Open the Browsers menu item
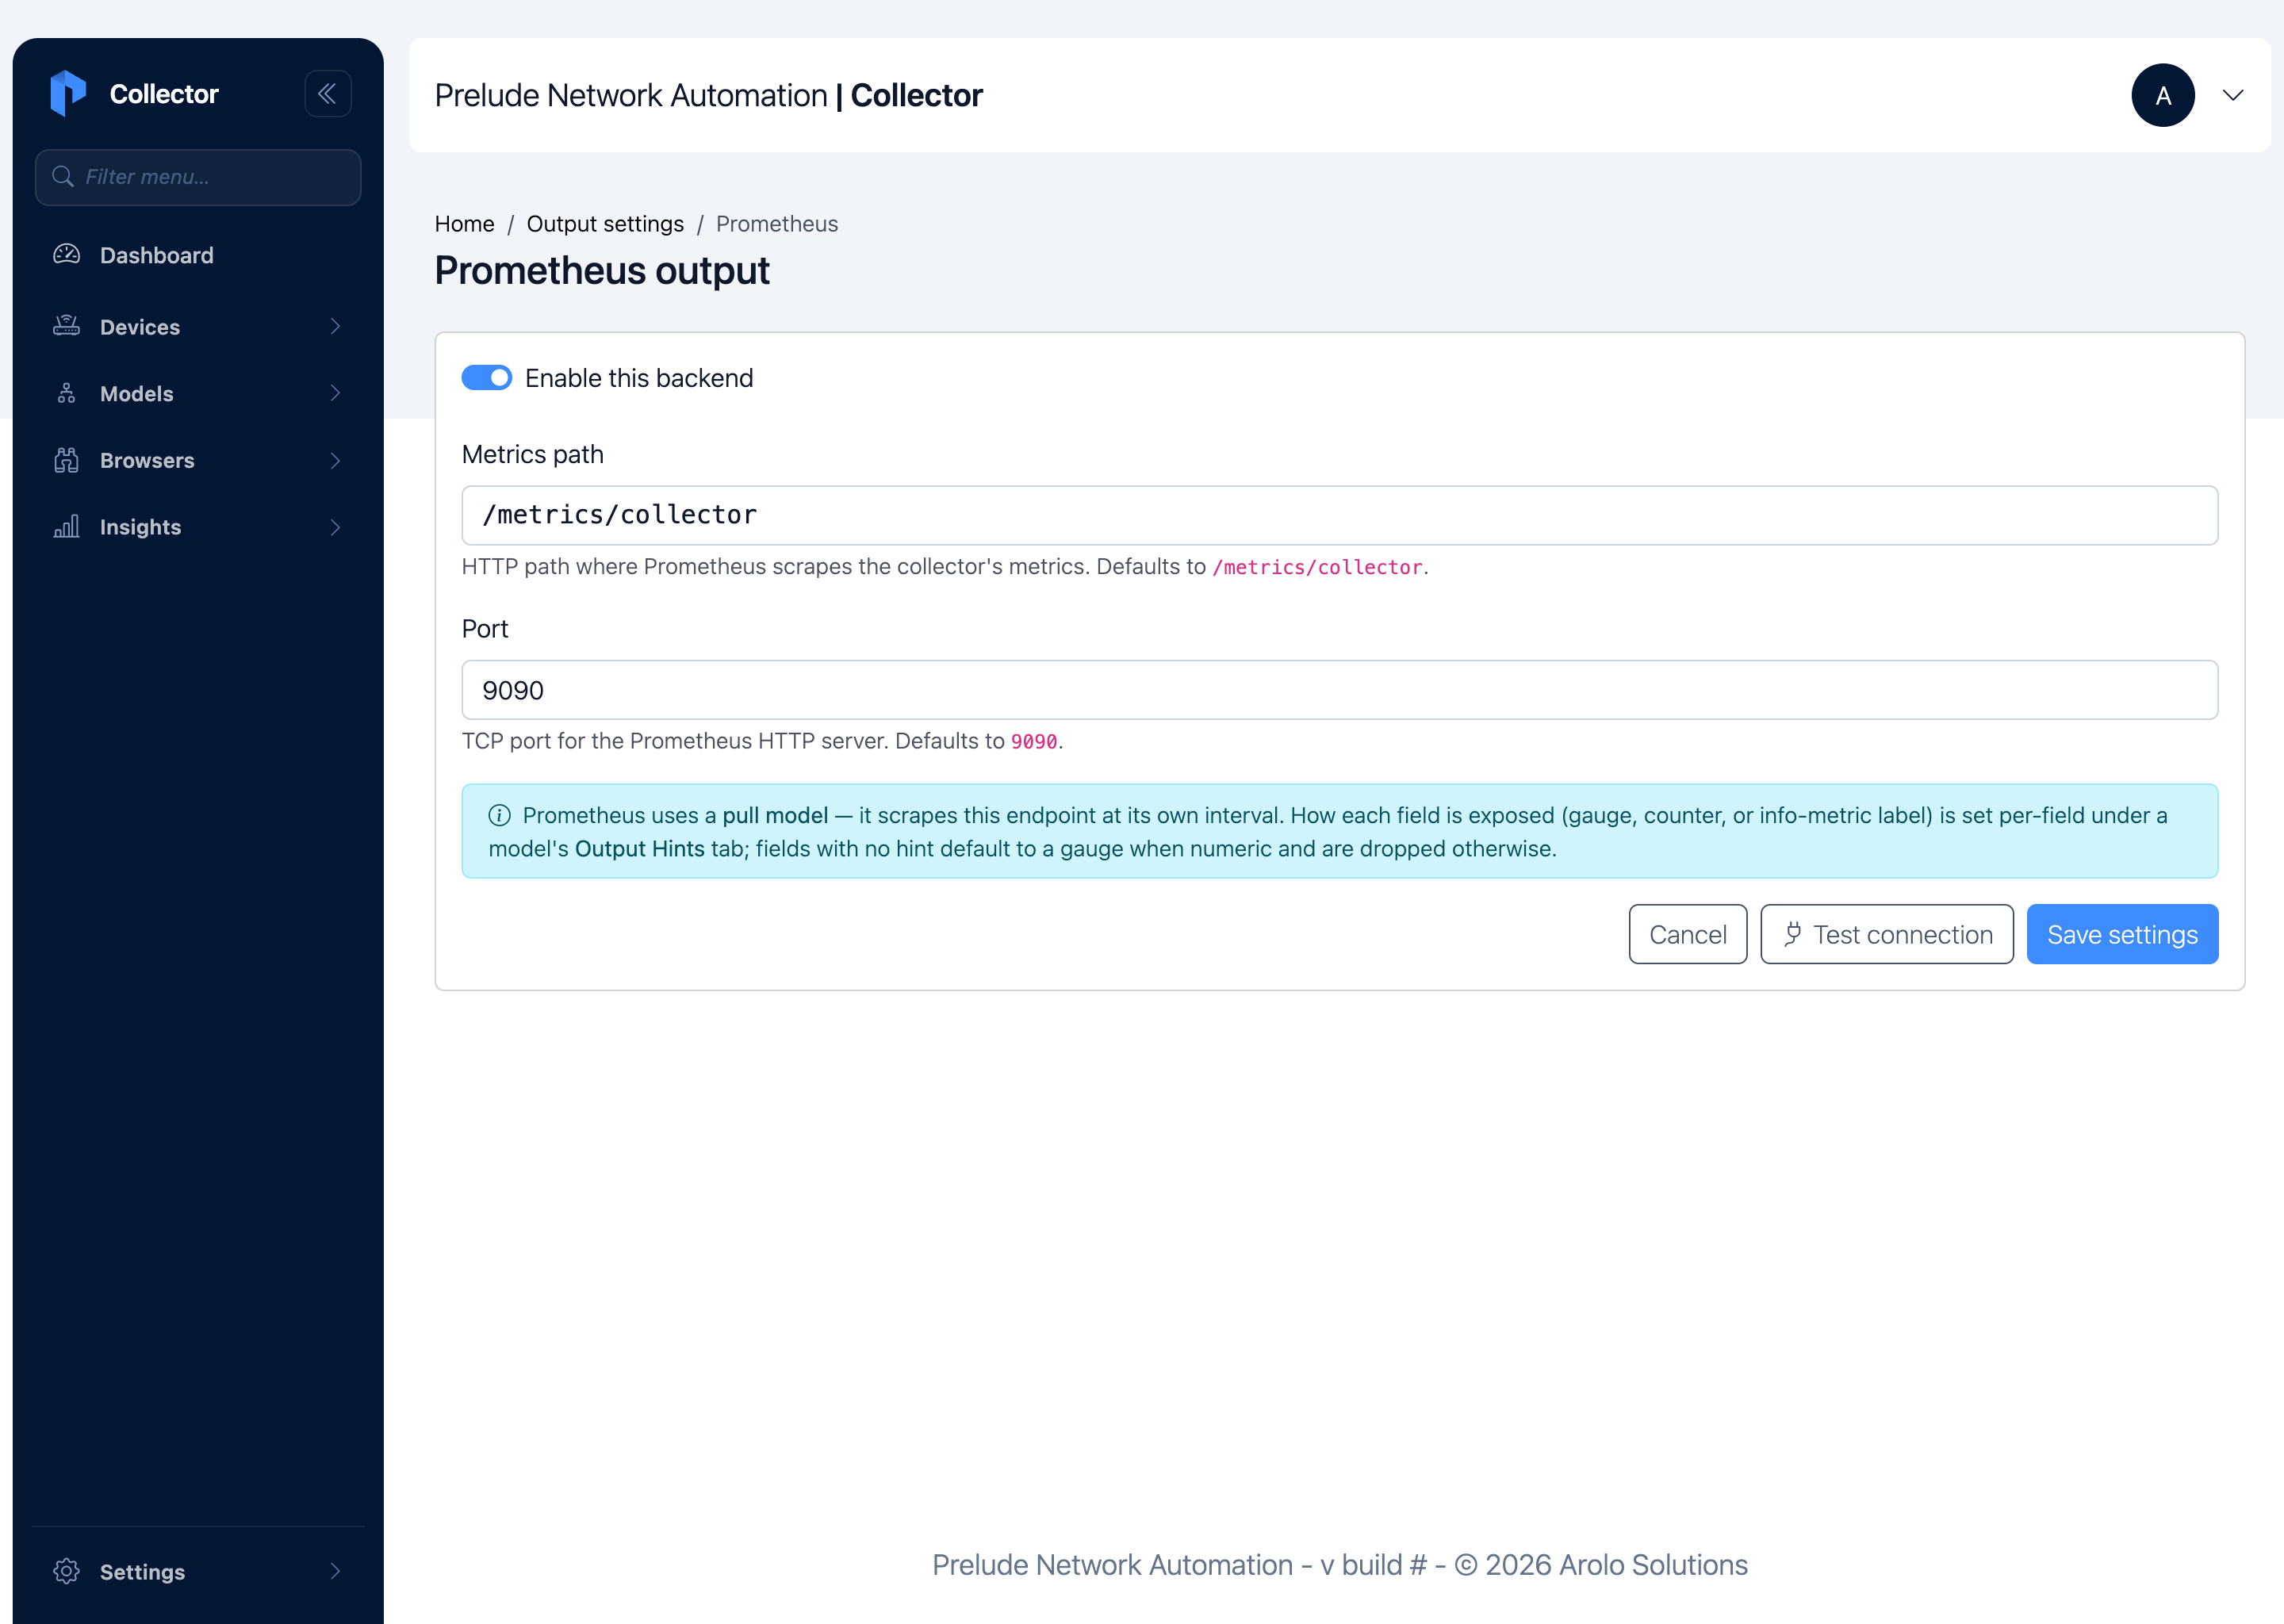2284x1624 pixels. pyautogui.click(x=198, y=460)
